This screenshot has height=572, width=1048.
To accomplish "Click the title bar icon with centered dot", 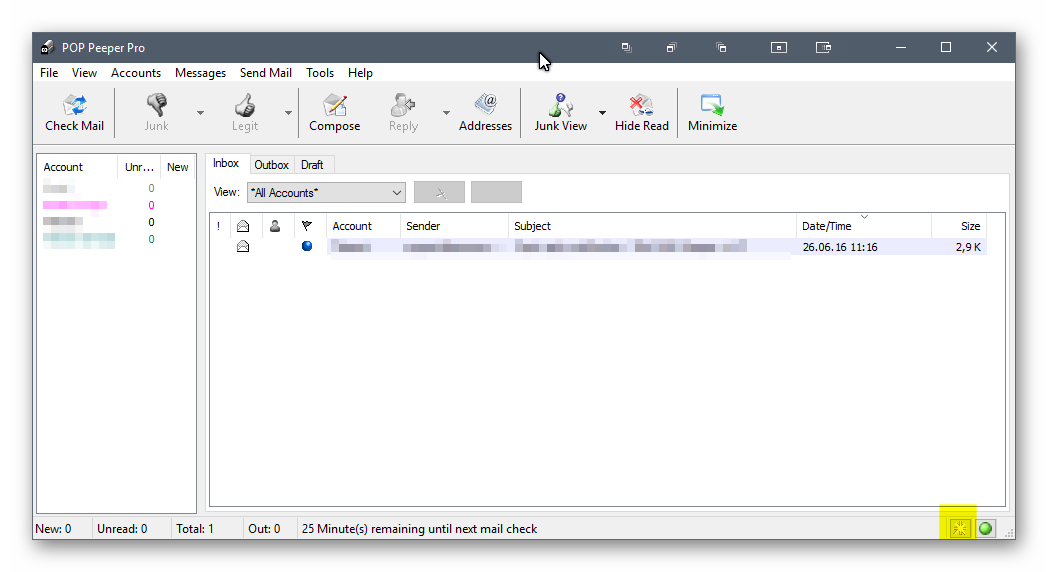I will point(779,47).
